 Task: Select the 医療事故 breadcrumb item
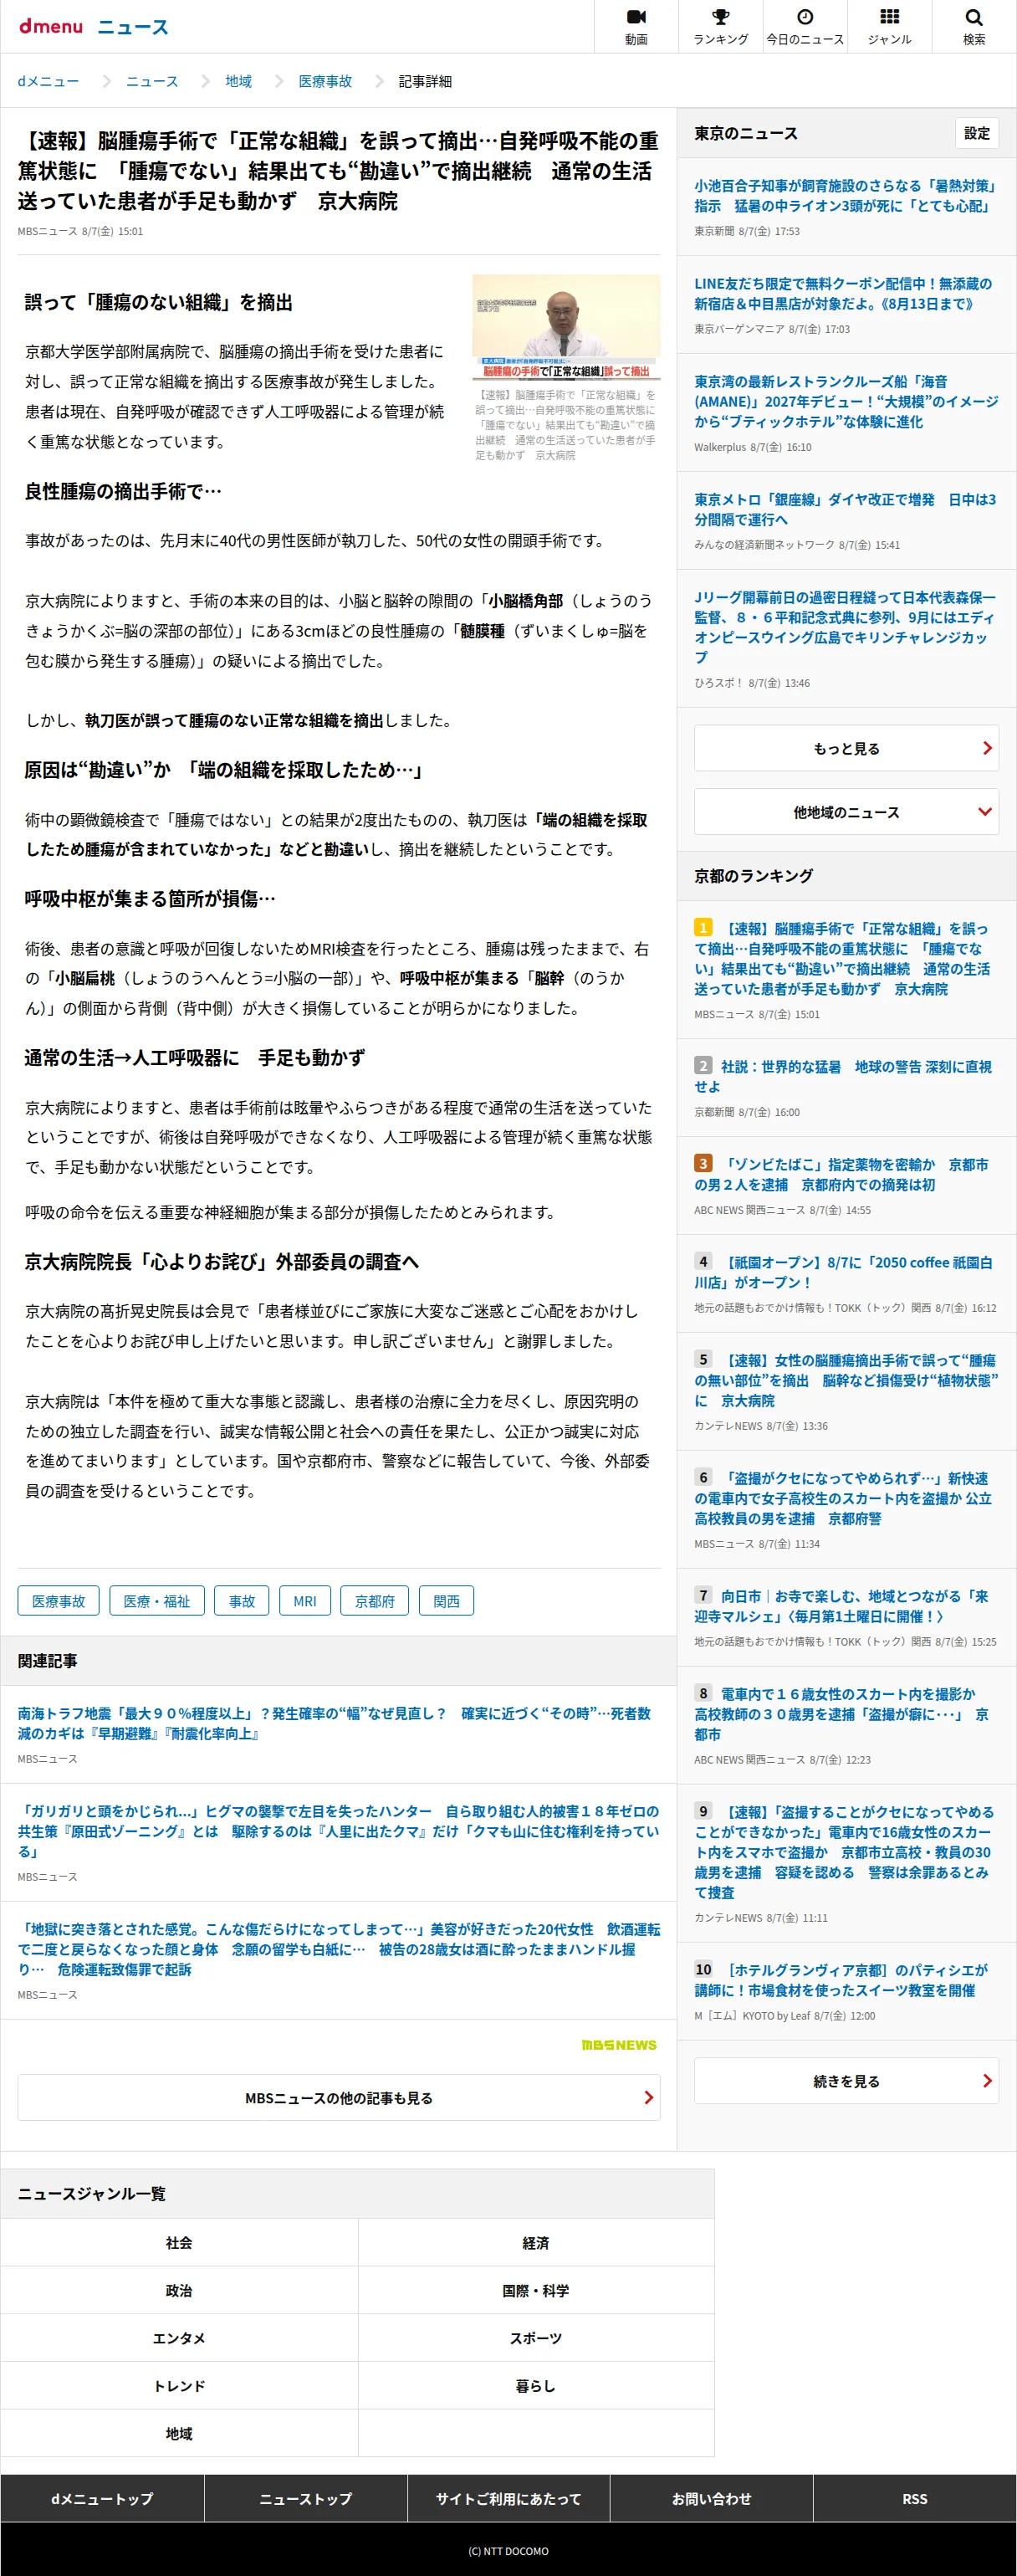(x=325, y=81)
